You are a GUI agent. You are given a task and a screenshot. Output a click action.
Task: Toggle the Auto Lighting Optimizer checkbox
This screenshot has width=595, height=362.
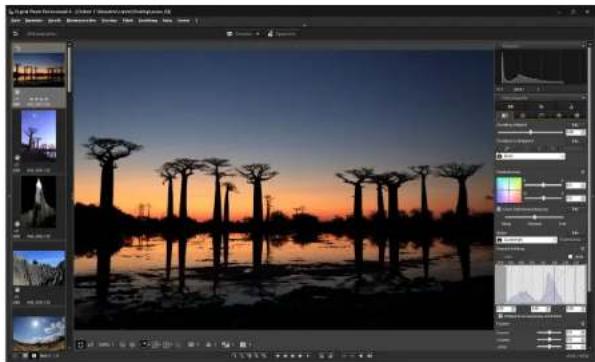pos(499,209)
